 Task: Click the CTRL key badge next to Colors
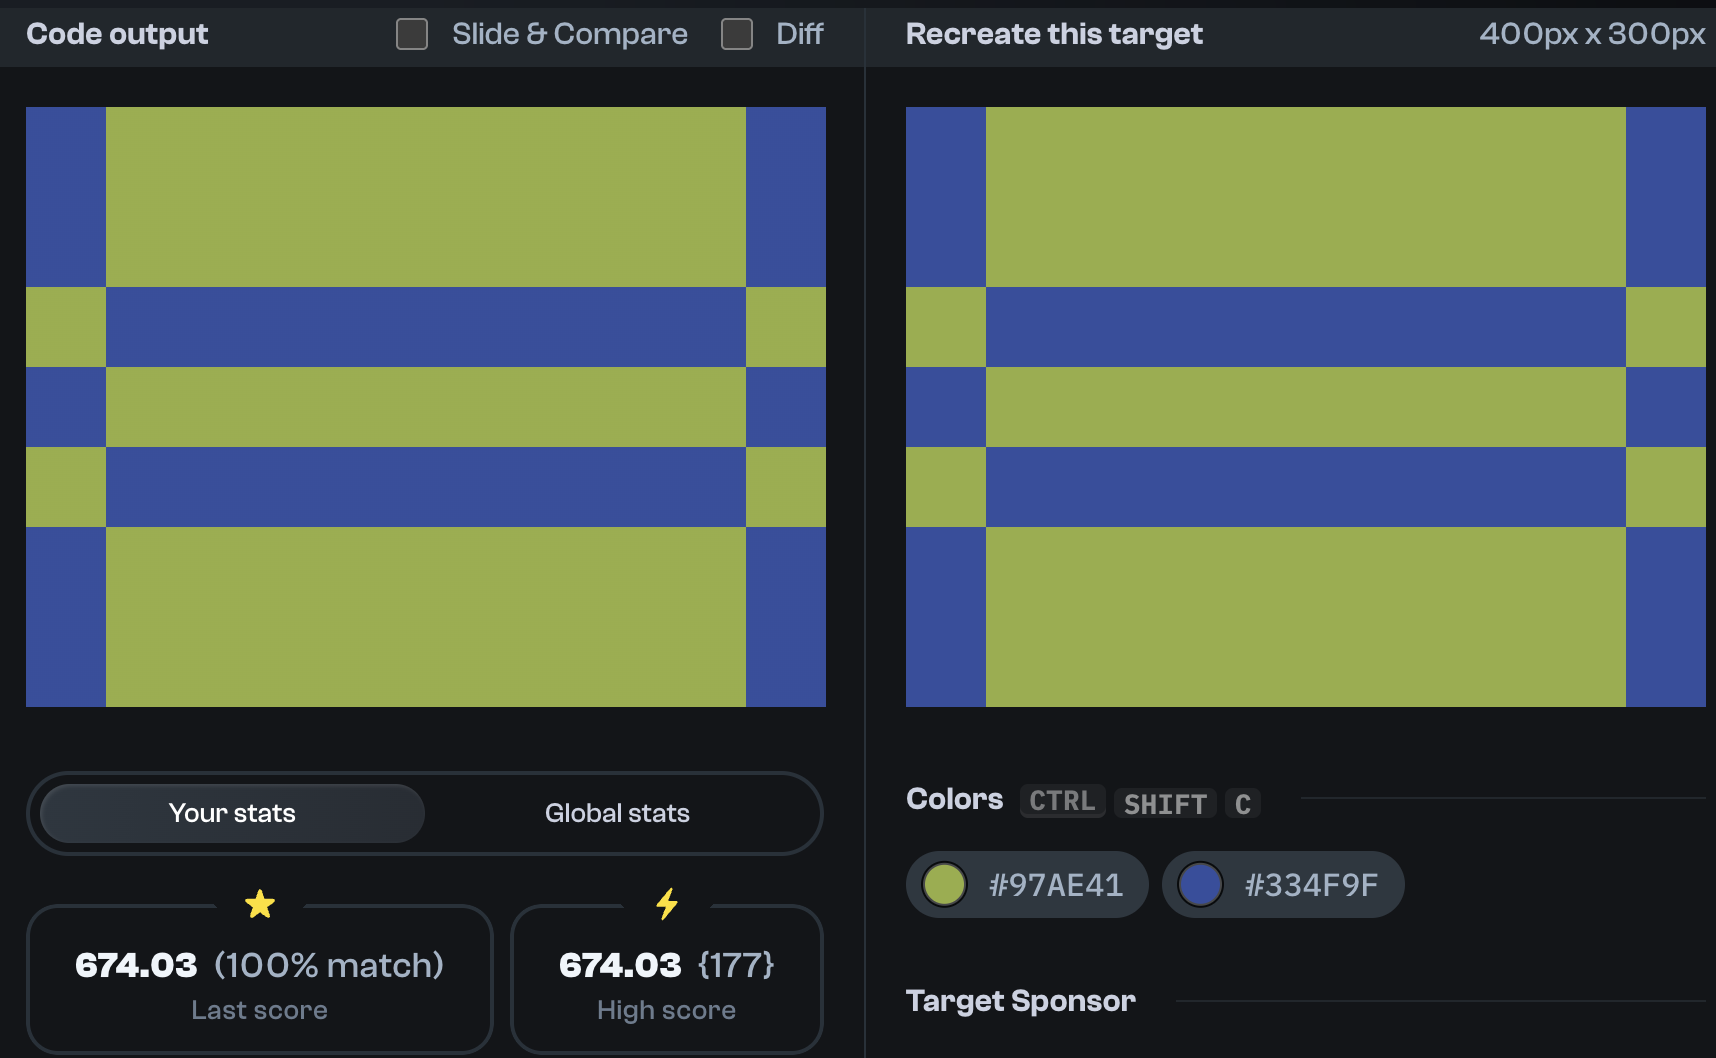[x=1062, y=801]
